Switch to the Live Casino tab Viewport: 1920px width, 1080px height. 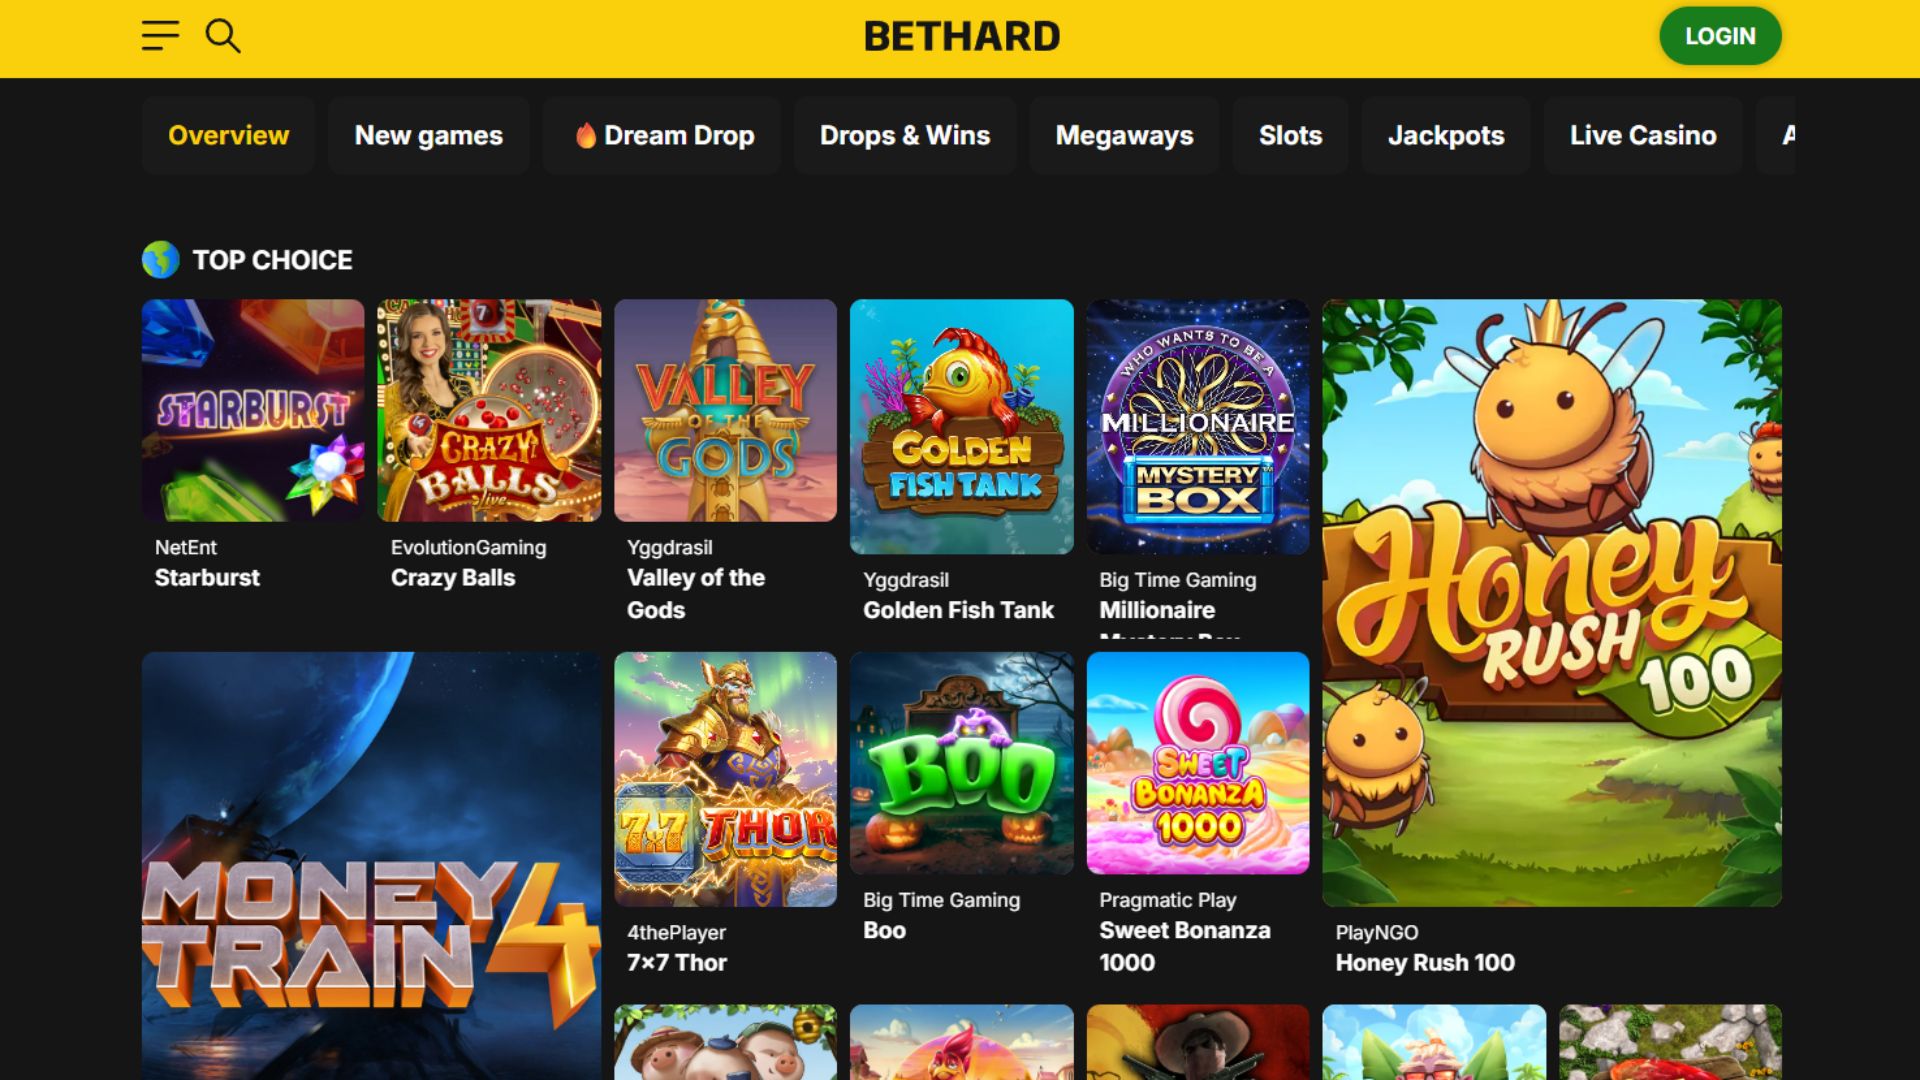click(x=1643, y=135)
